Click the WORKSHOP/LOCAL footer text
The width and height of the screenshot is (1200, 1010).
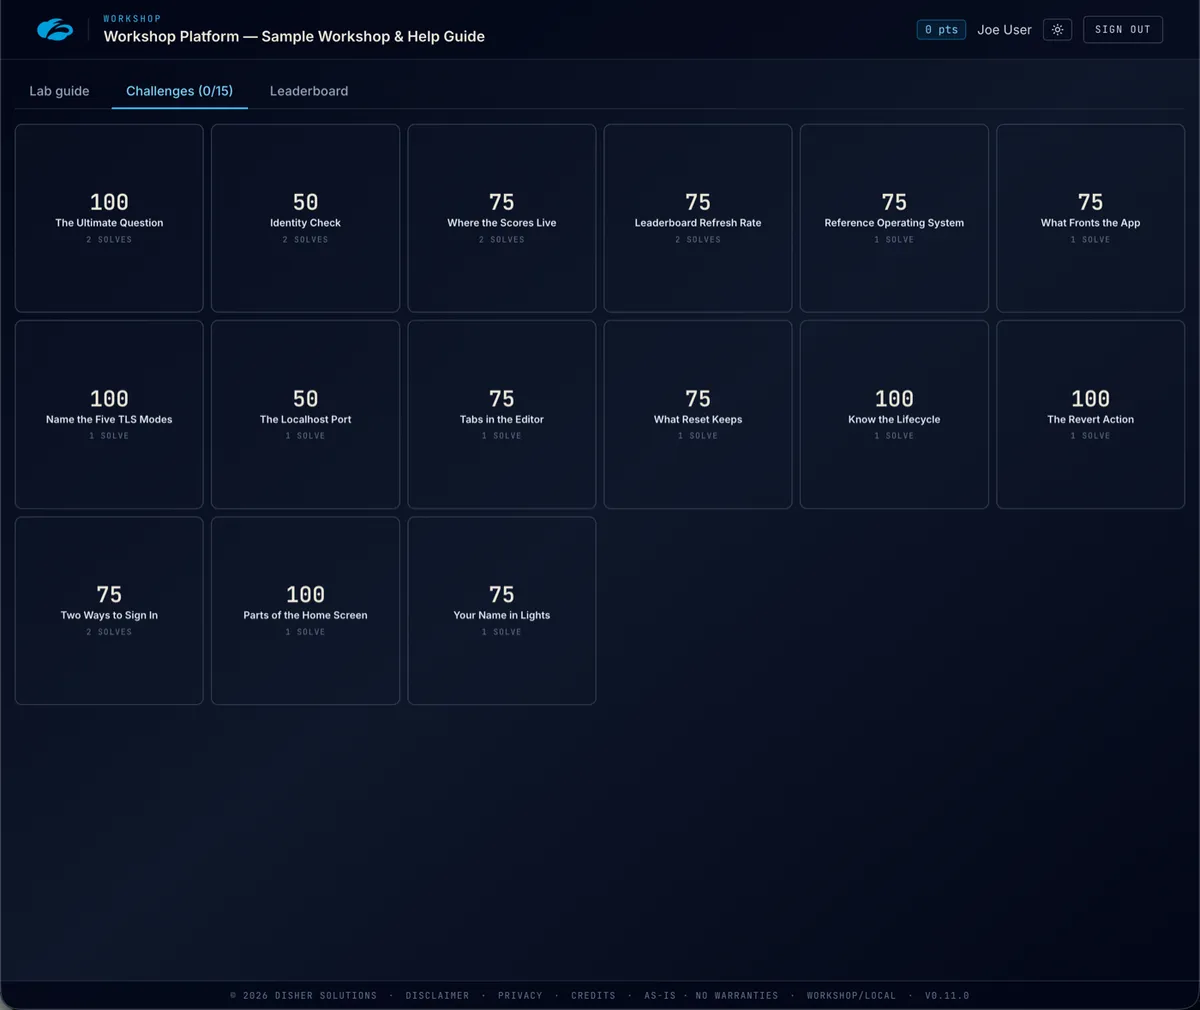[851, 996]
